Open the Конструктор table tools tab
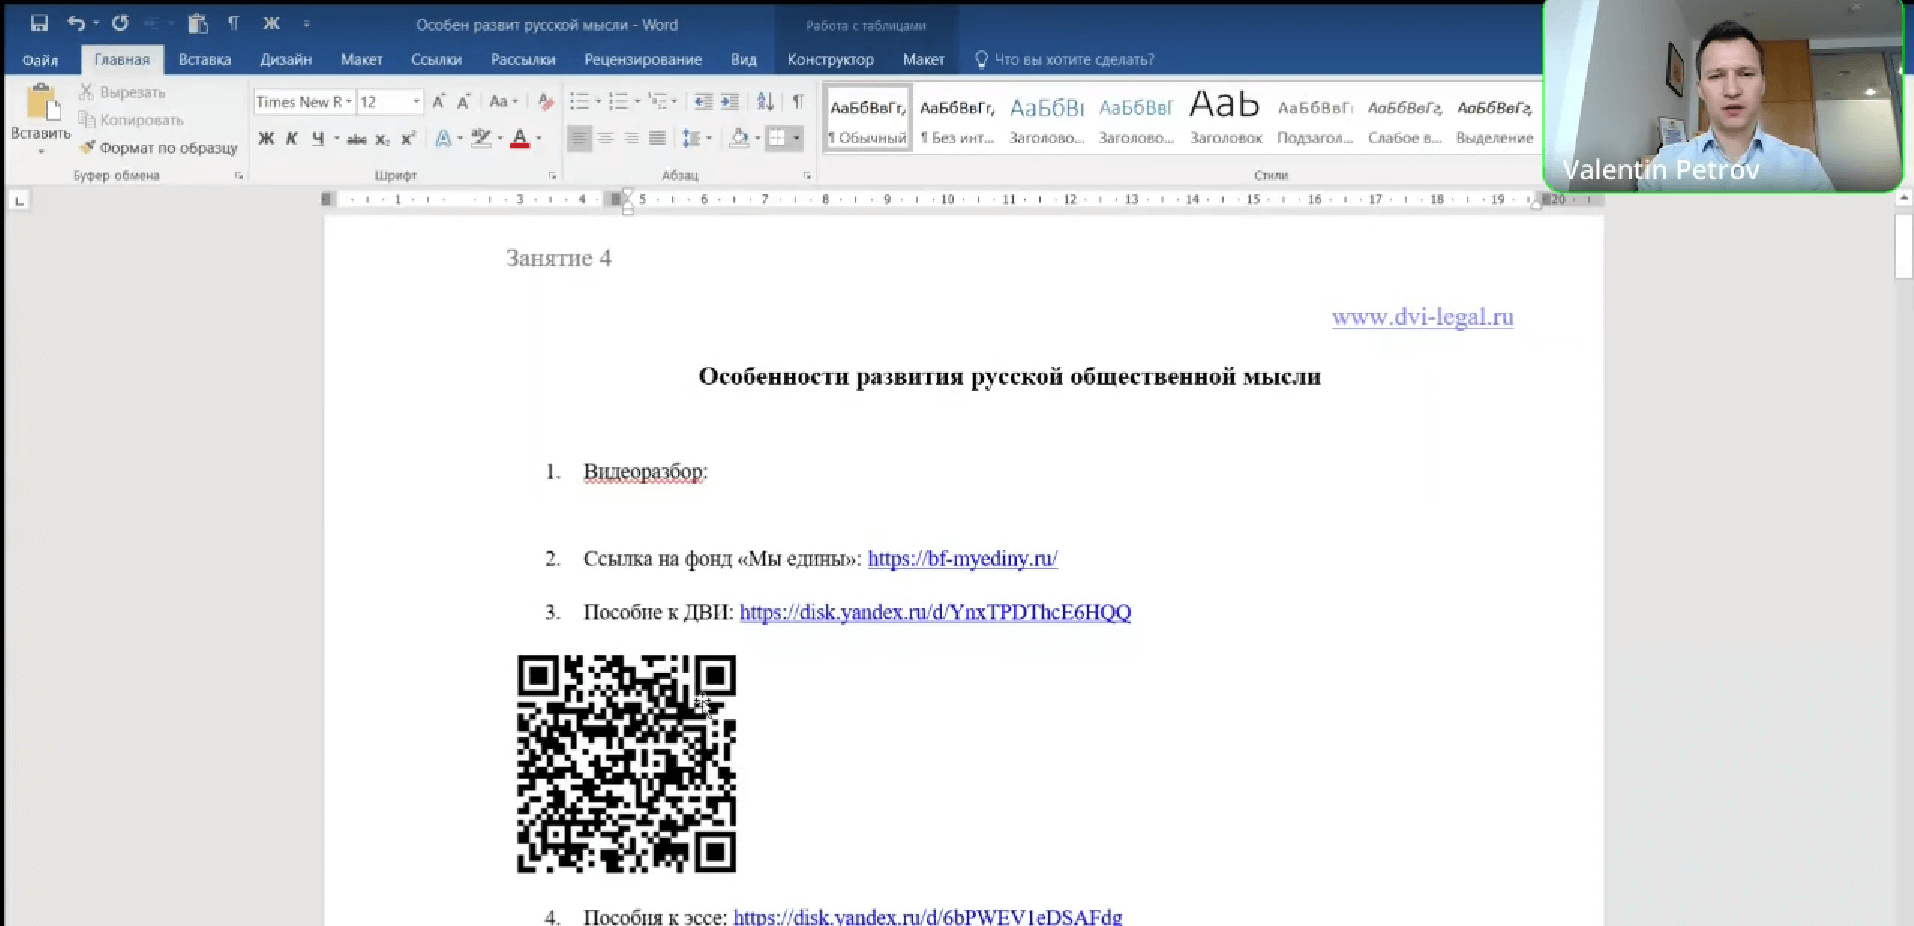 point(830,59)
